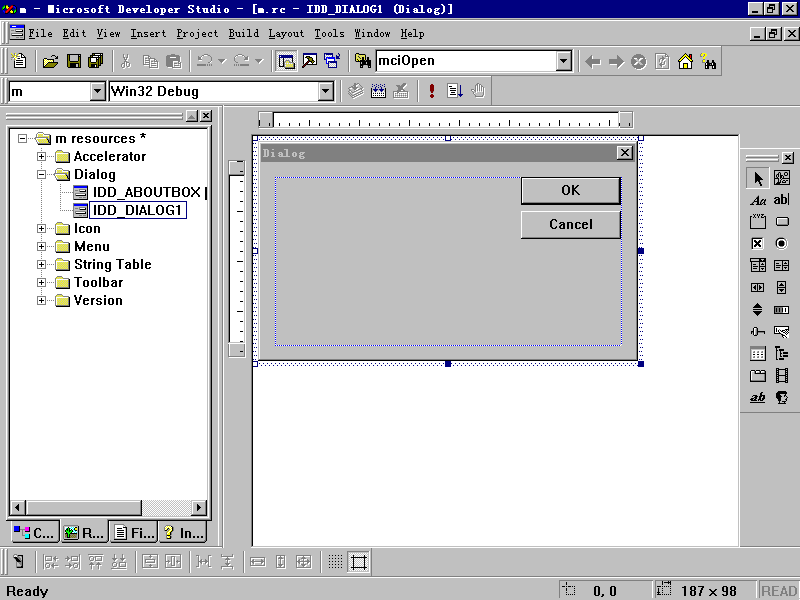The image size is (800, 600).
Task: Collapse the 'm resources' root node
Action: click(x=22, y=139)
